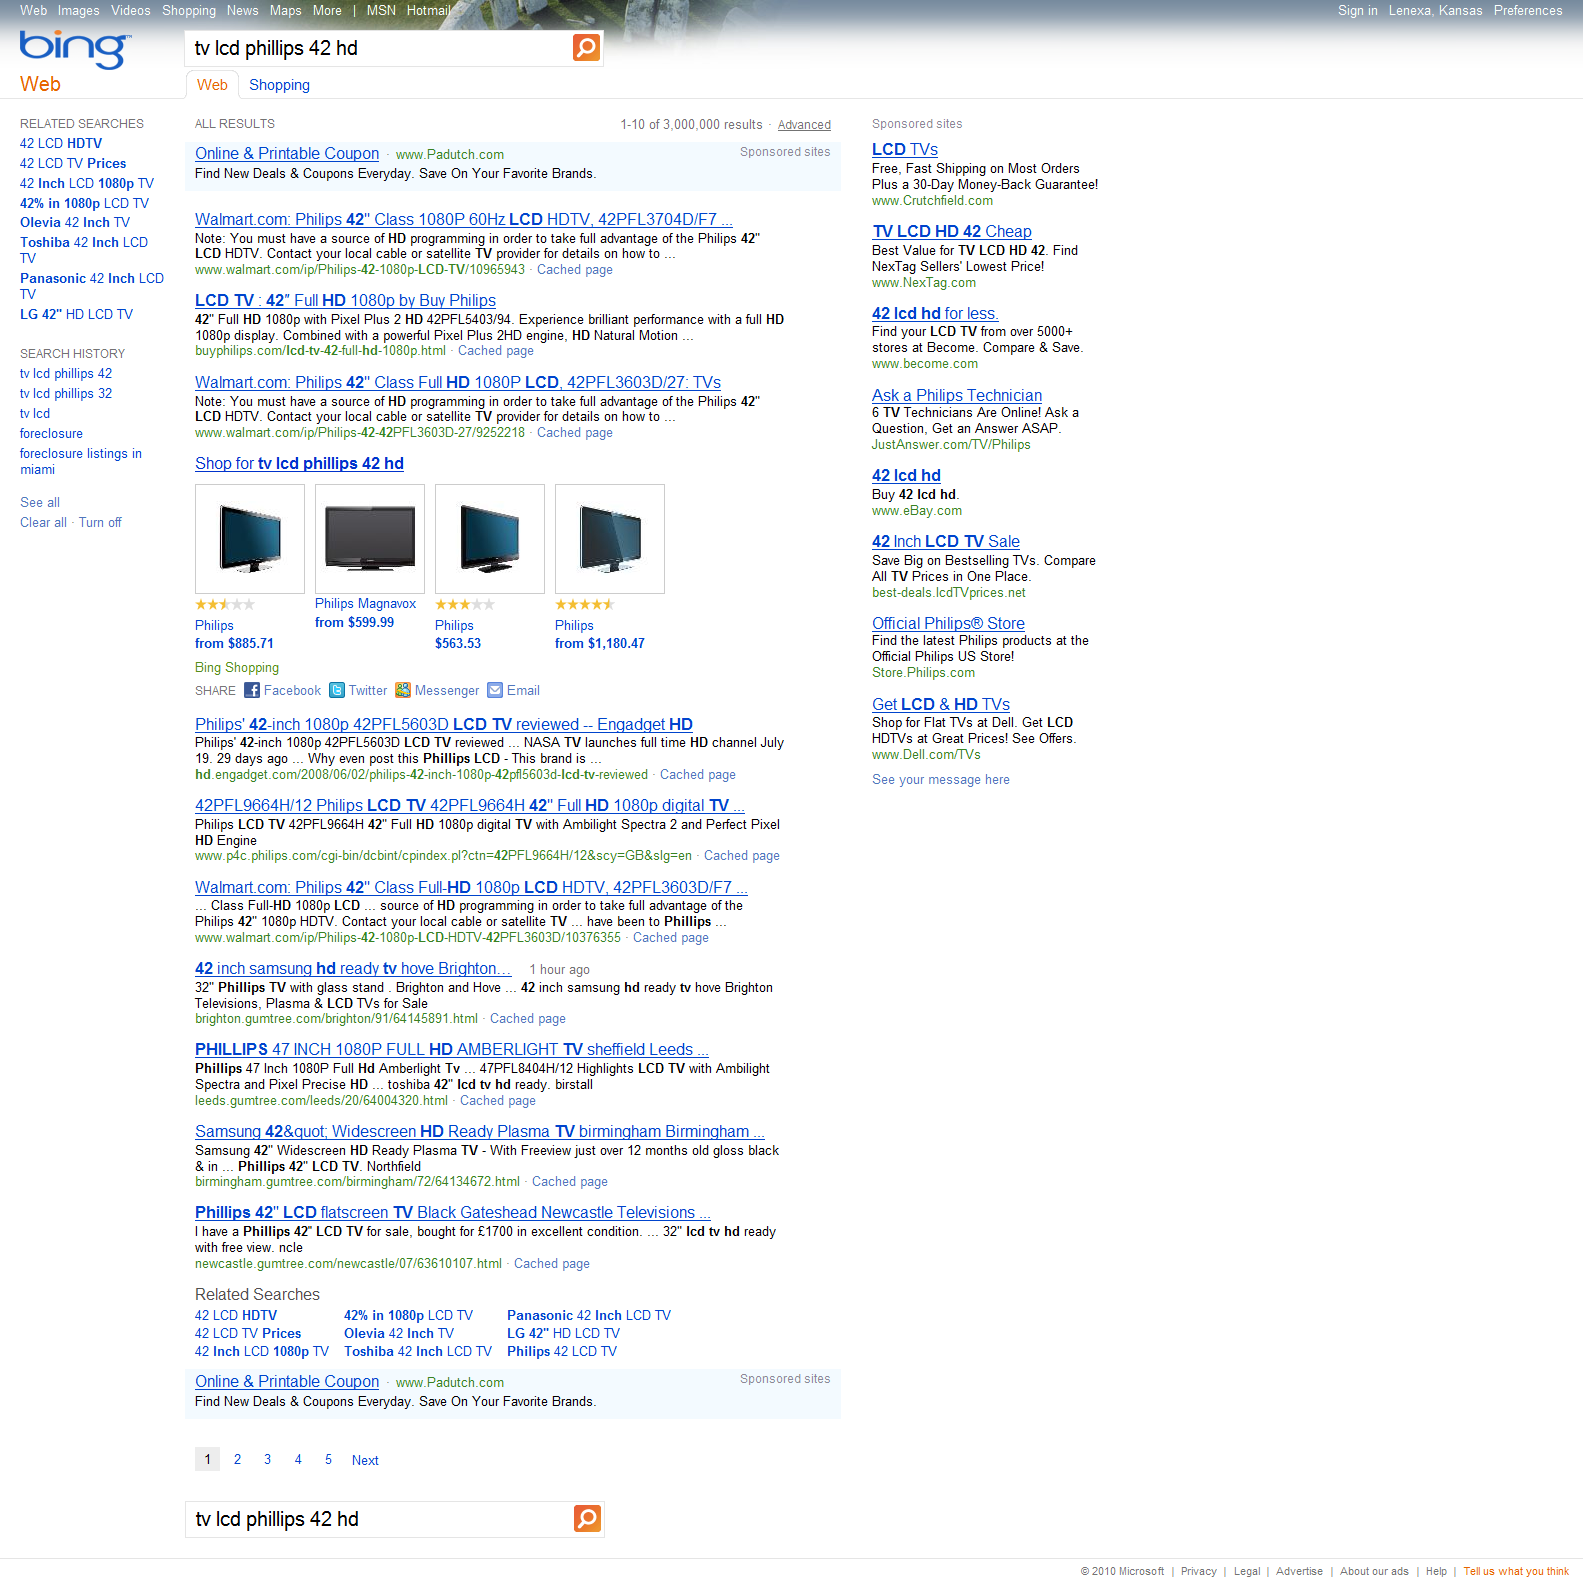Expand search history with See all
The height and width of the screenshot is (1583, 1583).
[x=40, y=502]
